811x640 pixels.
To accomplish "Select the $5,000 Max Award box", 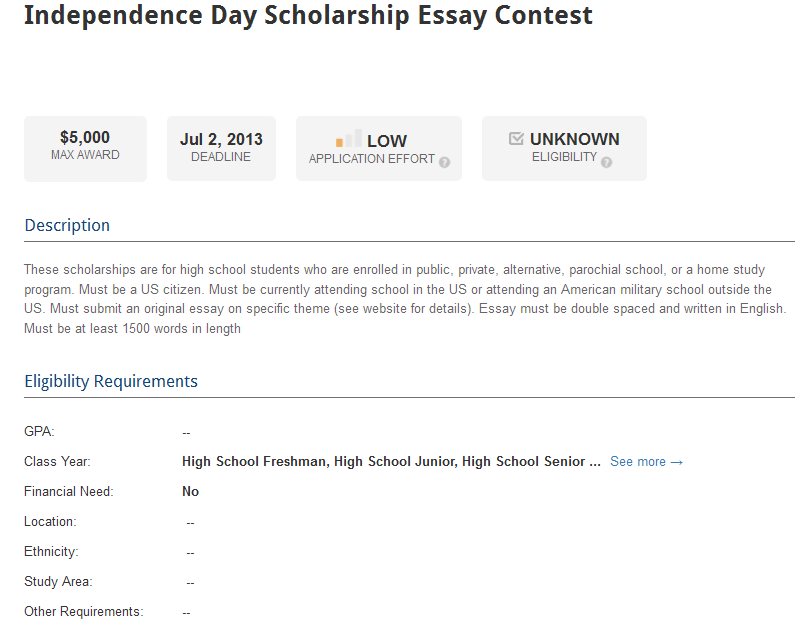I will (x=85, y=148).
